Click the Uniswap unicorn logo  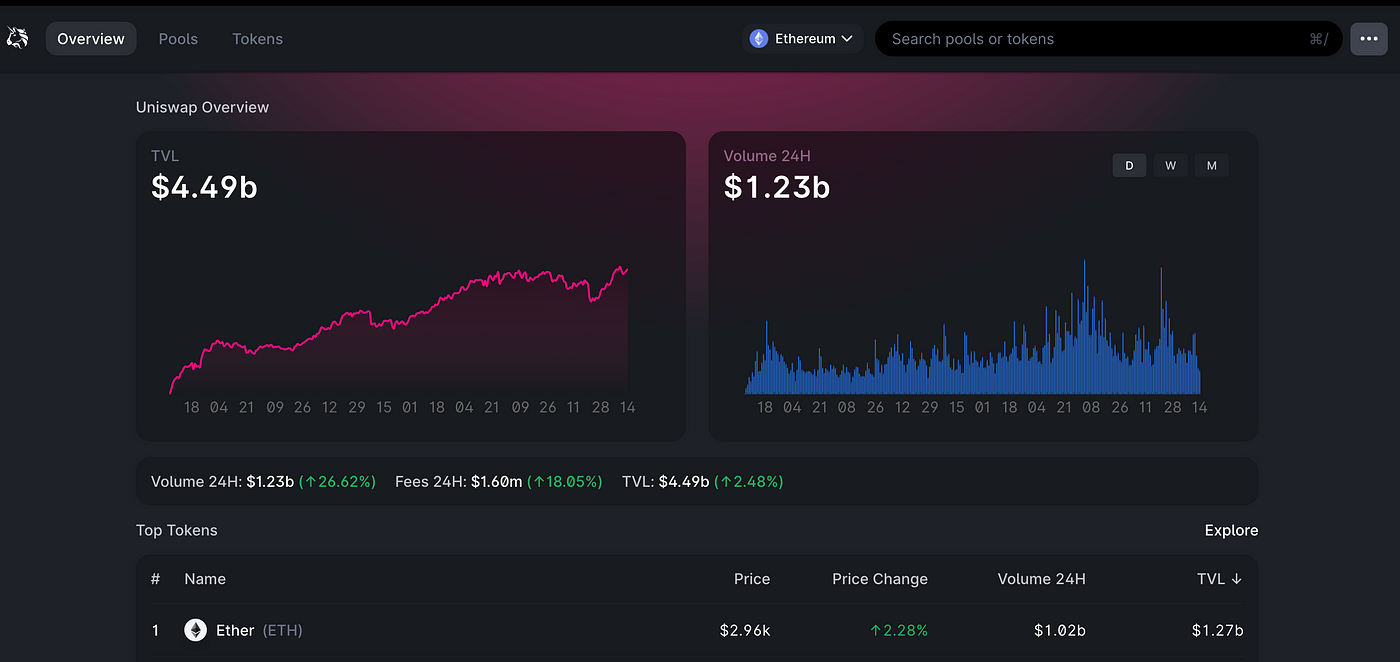point(17,39)
